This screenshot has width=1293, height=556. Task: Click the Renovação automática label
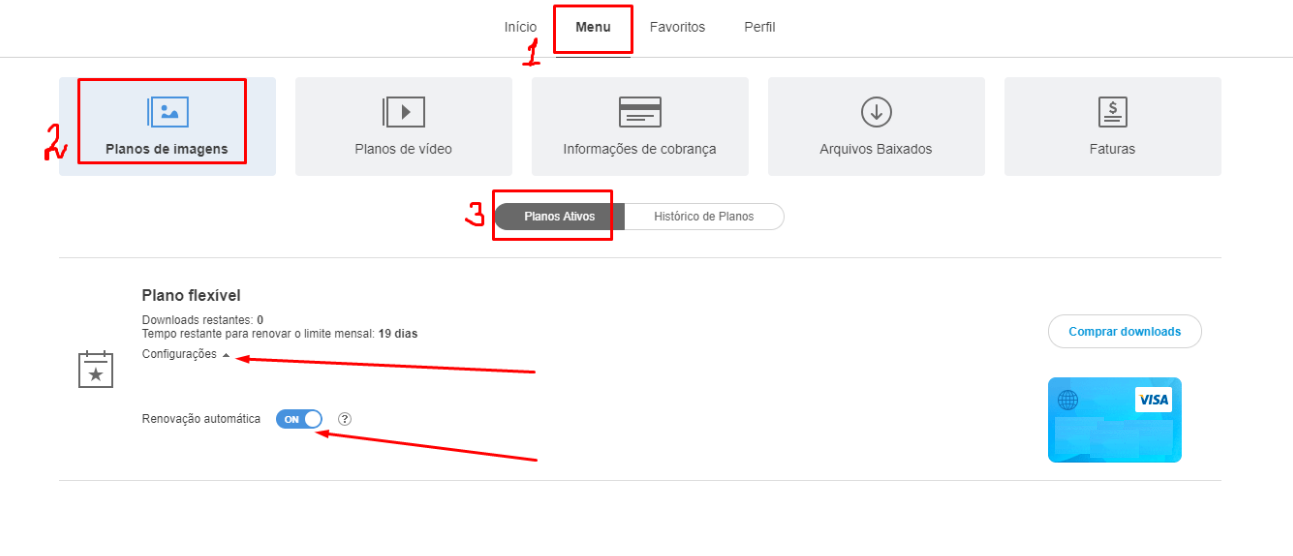(x=201, y=419)
